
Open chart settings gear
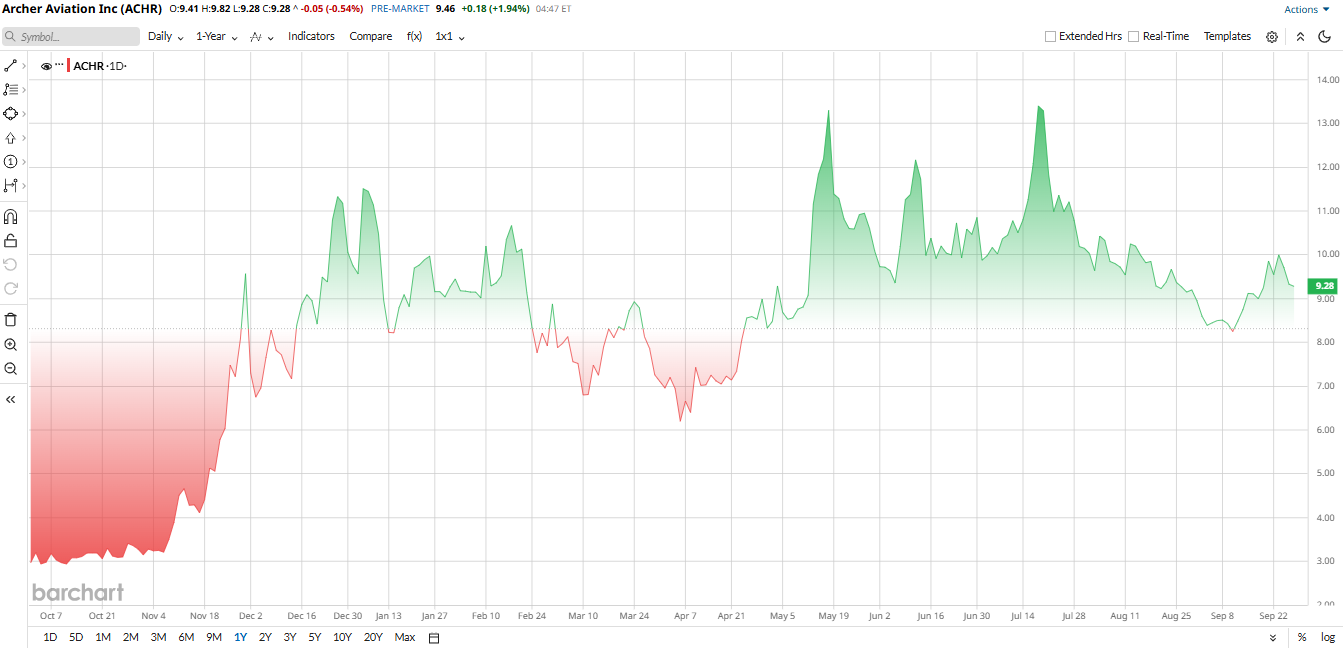coord(1272,37)
